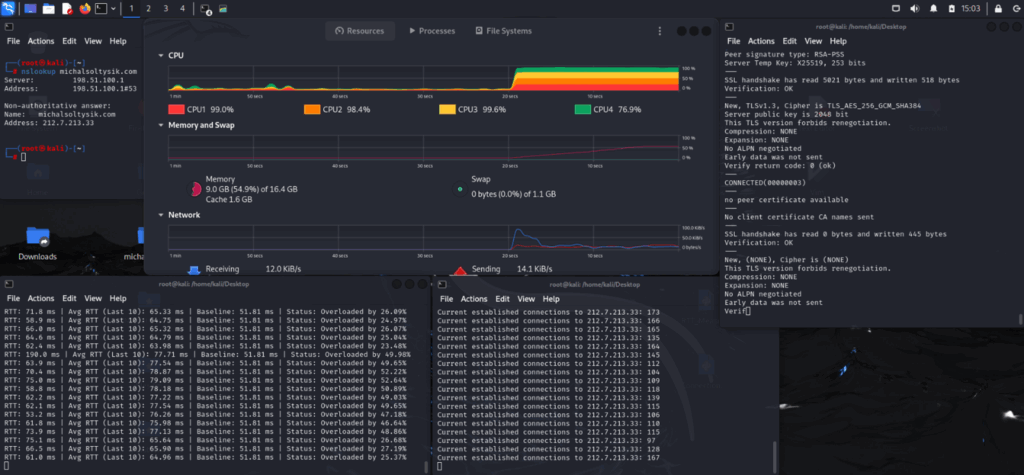Click the nslookup terminal title bar icon
Viewport: 1024px width, 475px height.
pos(8,27)
